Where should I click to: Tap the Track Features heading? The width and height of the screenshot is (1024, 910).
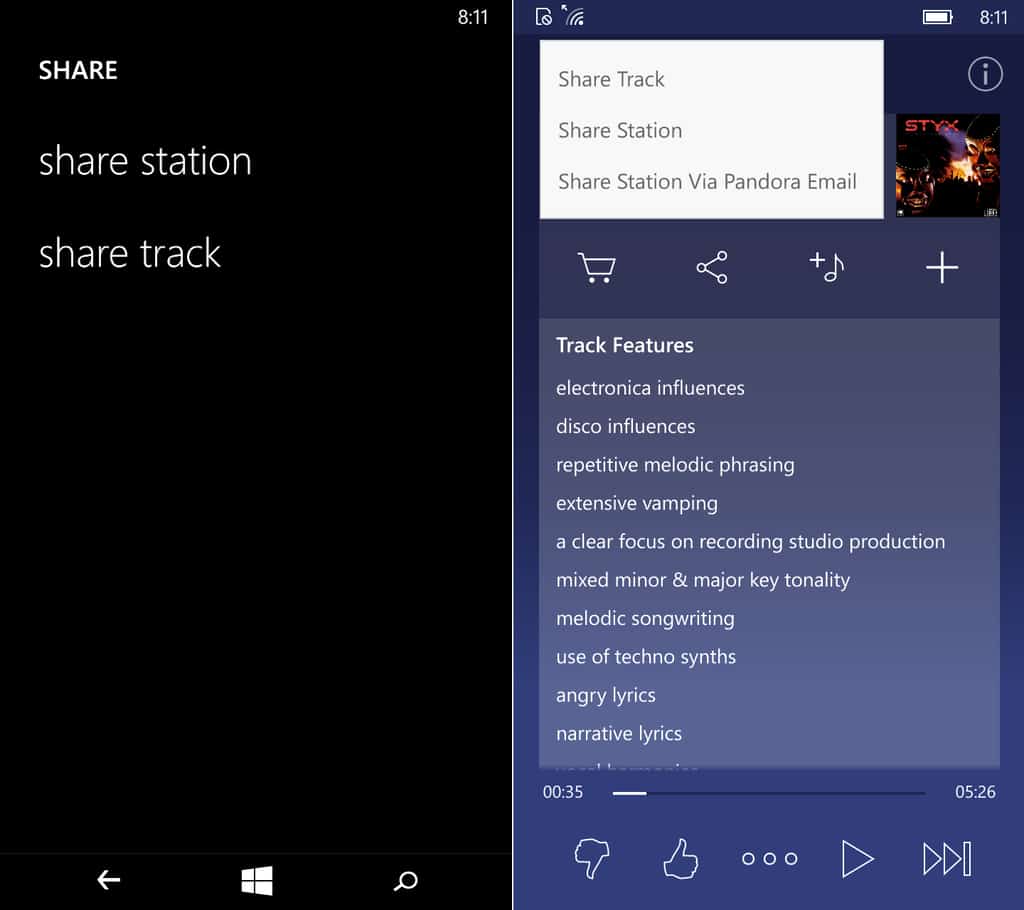[x=624, y=345]
